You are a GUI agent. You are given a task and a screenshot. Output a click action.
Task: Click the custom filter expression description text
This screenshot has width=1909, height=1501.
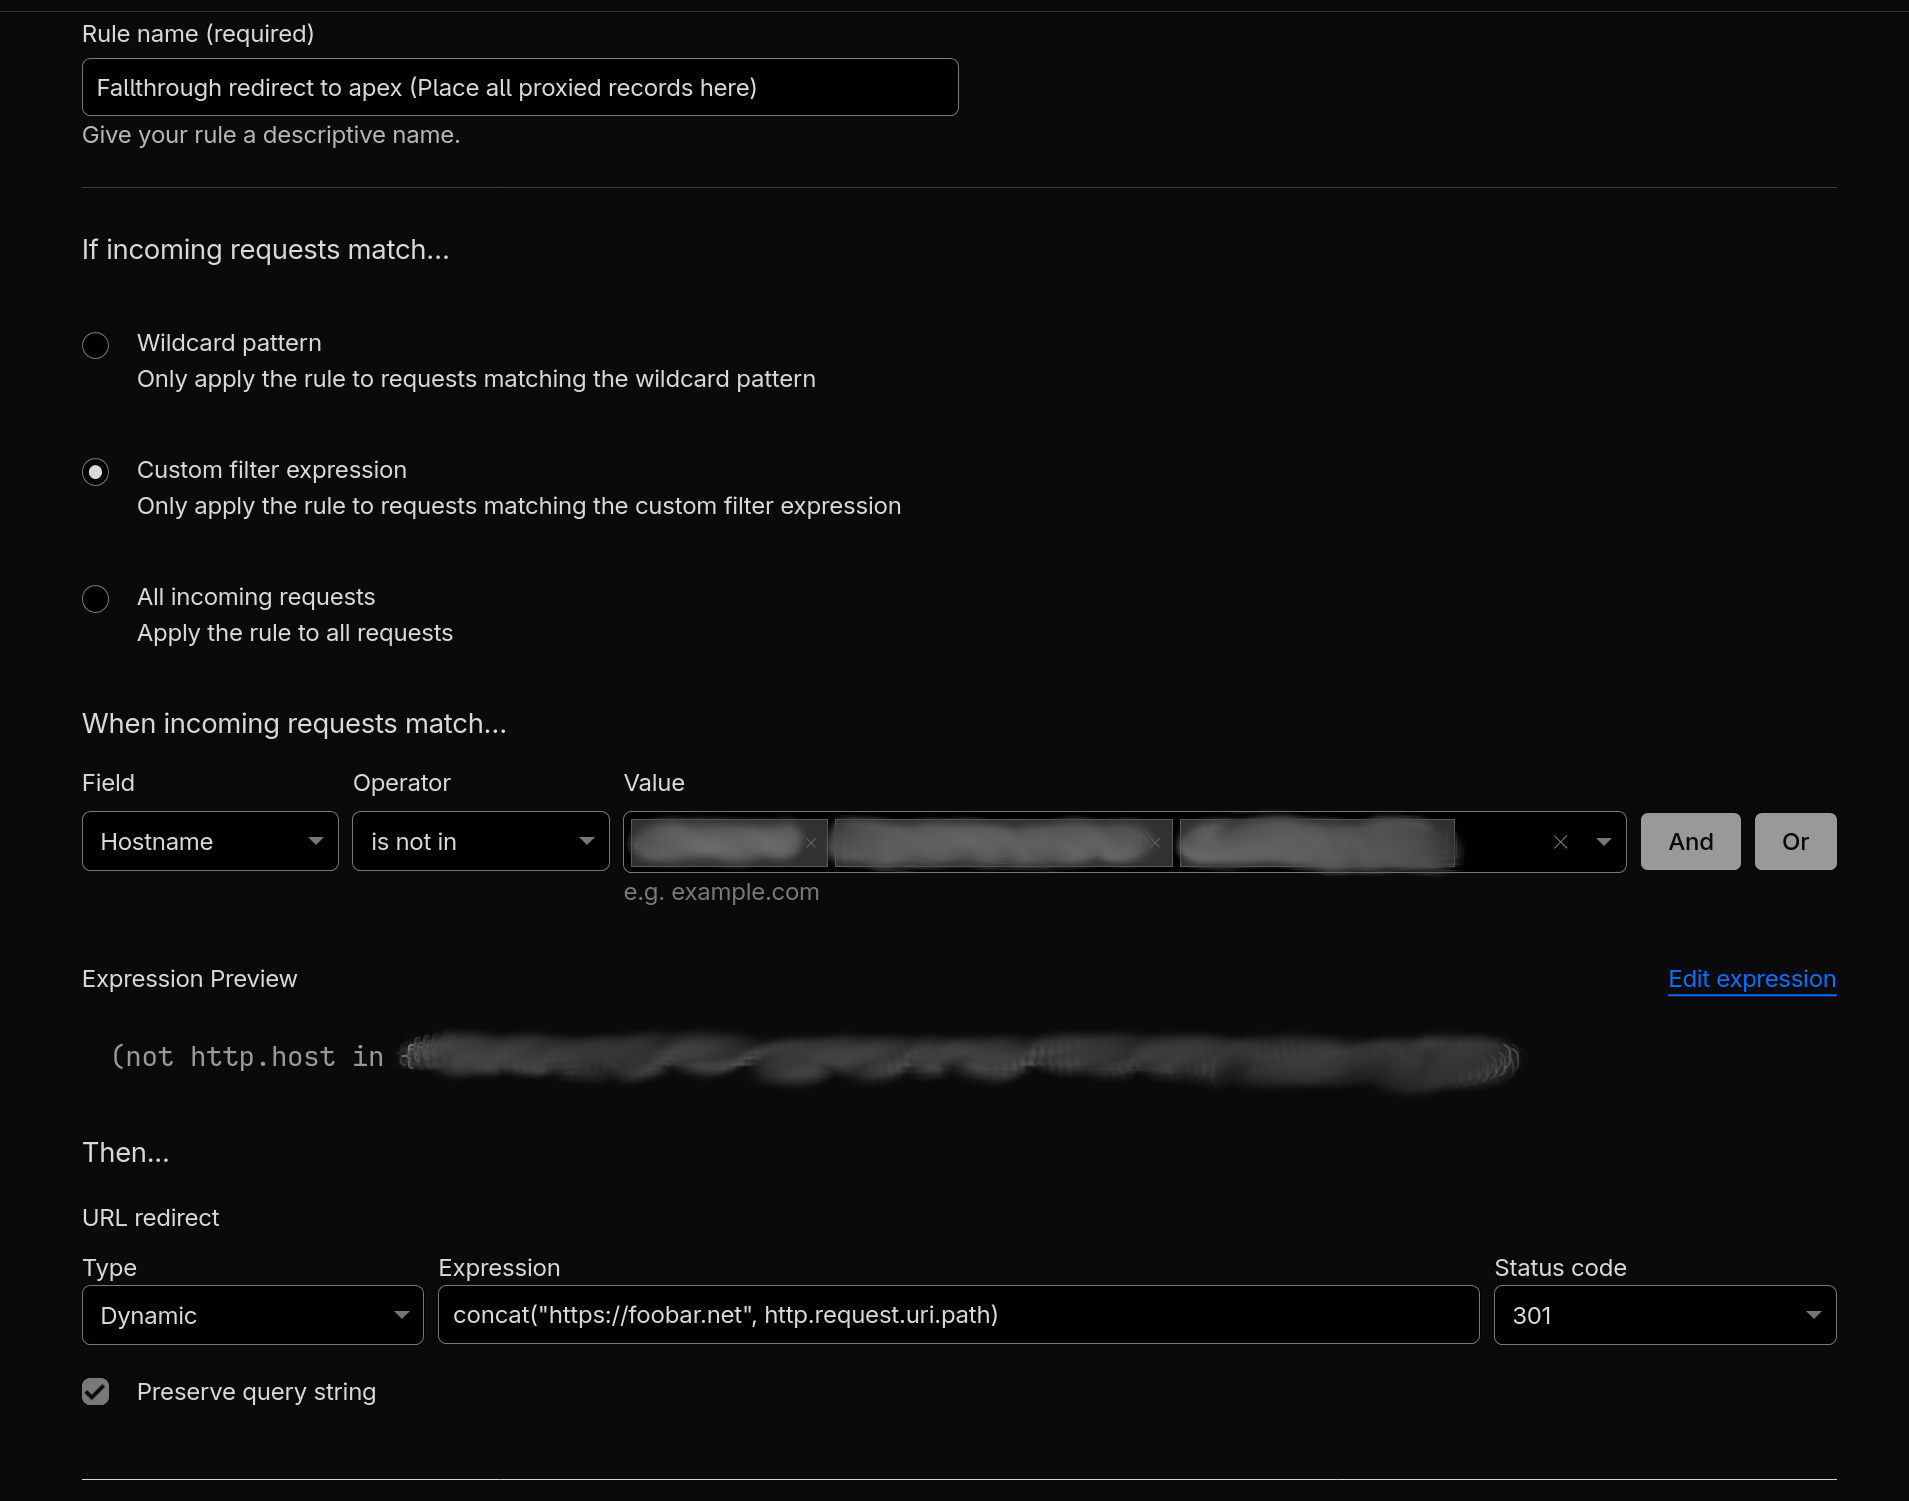pos(519,506)
